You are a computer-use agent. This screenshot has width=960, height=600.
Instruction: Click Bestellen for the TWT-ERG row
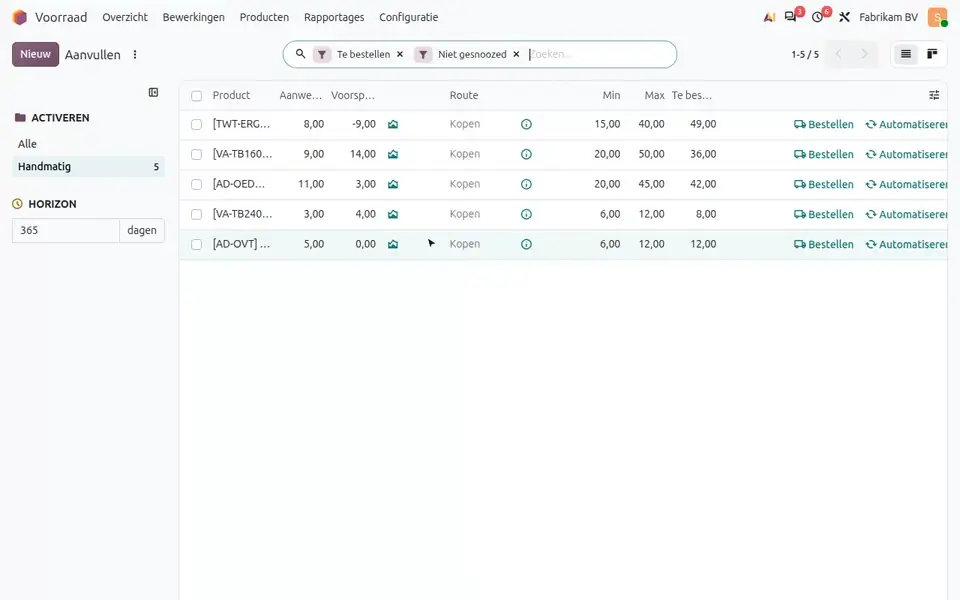823,124
